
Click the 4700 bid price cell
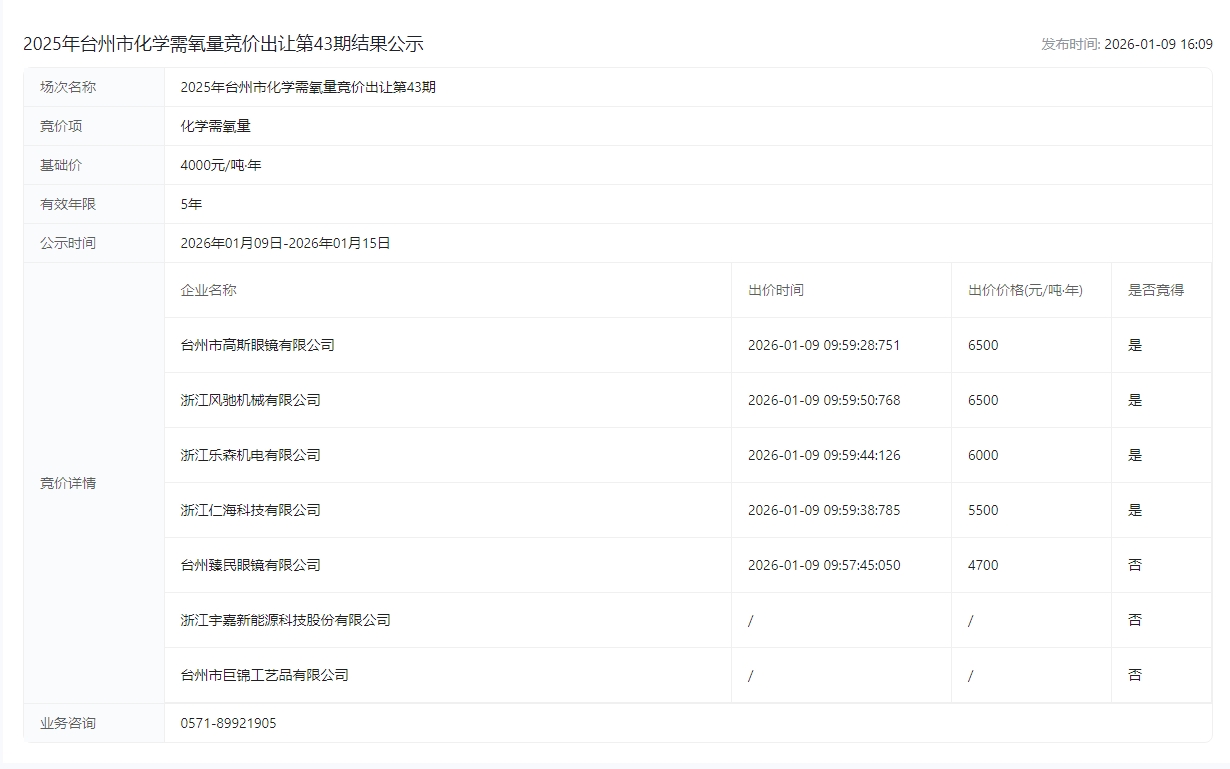coord(983,565)
